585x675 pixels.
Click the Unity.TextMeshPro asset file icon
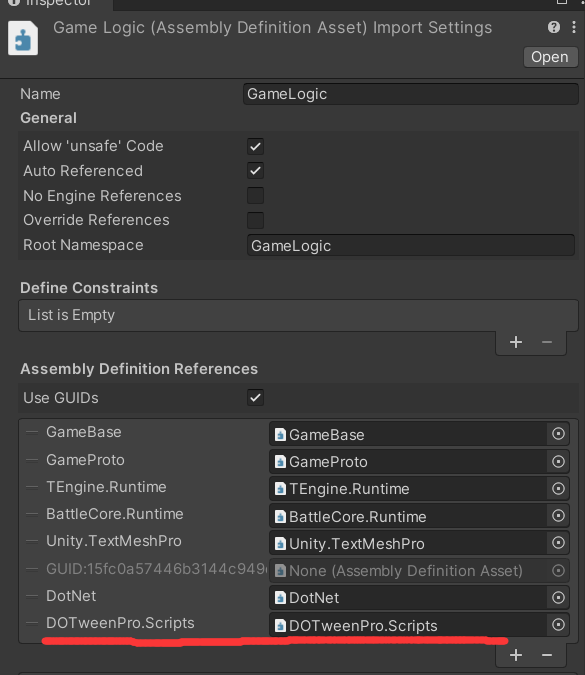click(x=280, y=544)
